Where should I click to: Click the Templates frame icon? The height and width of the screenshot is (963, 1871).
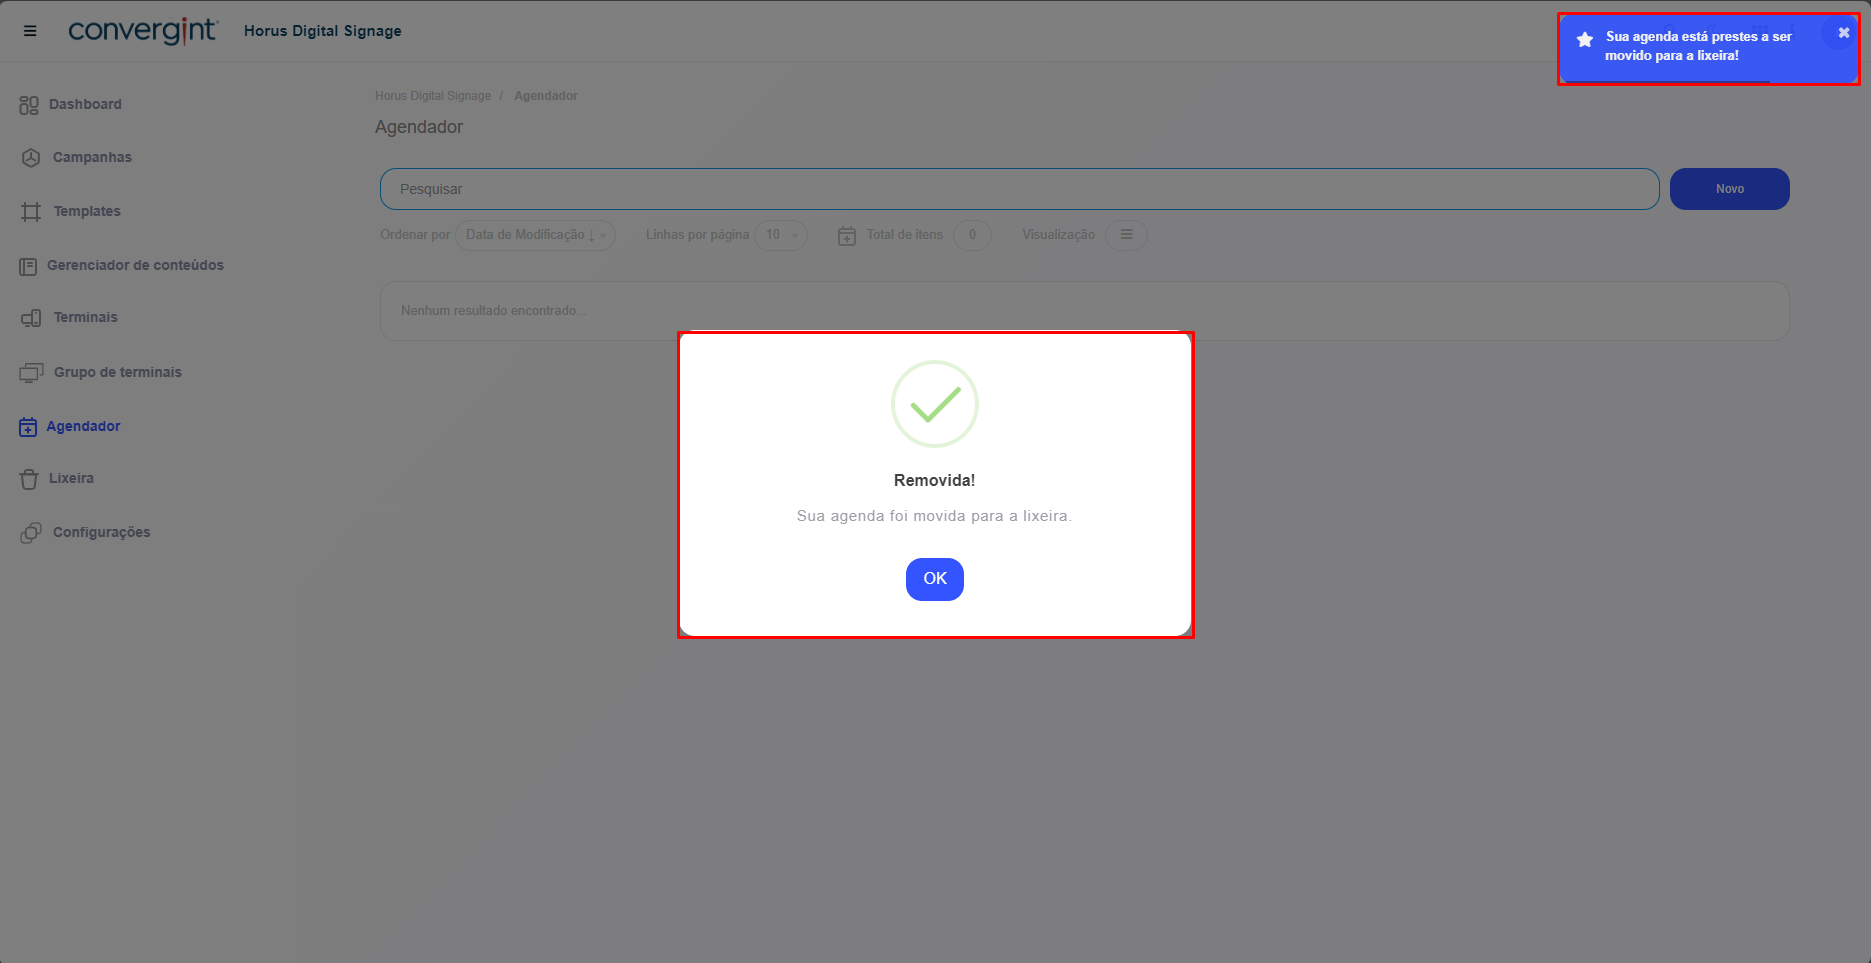31,212
